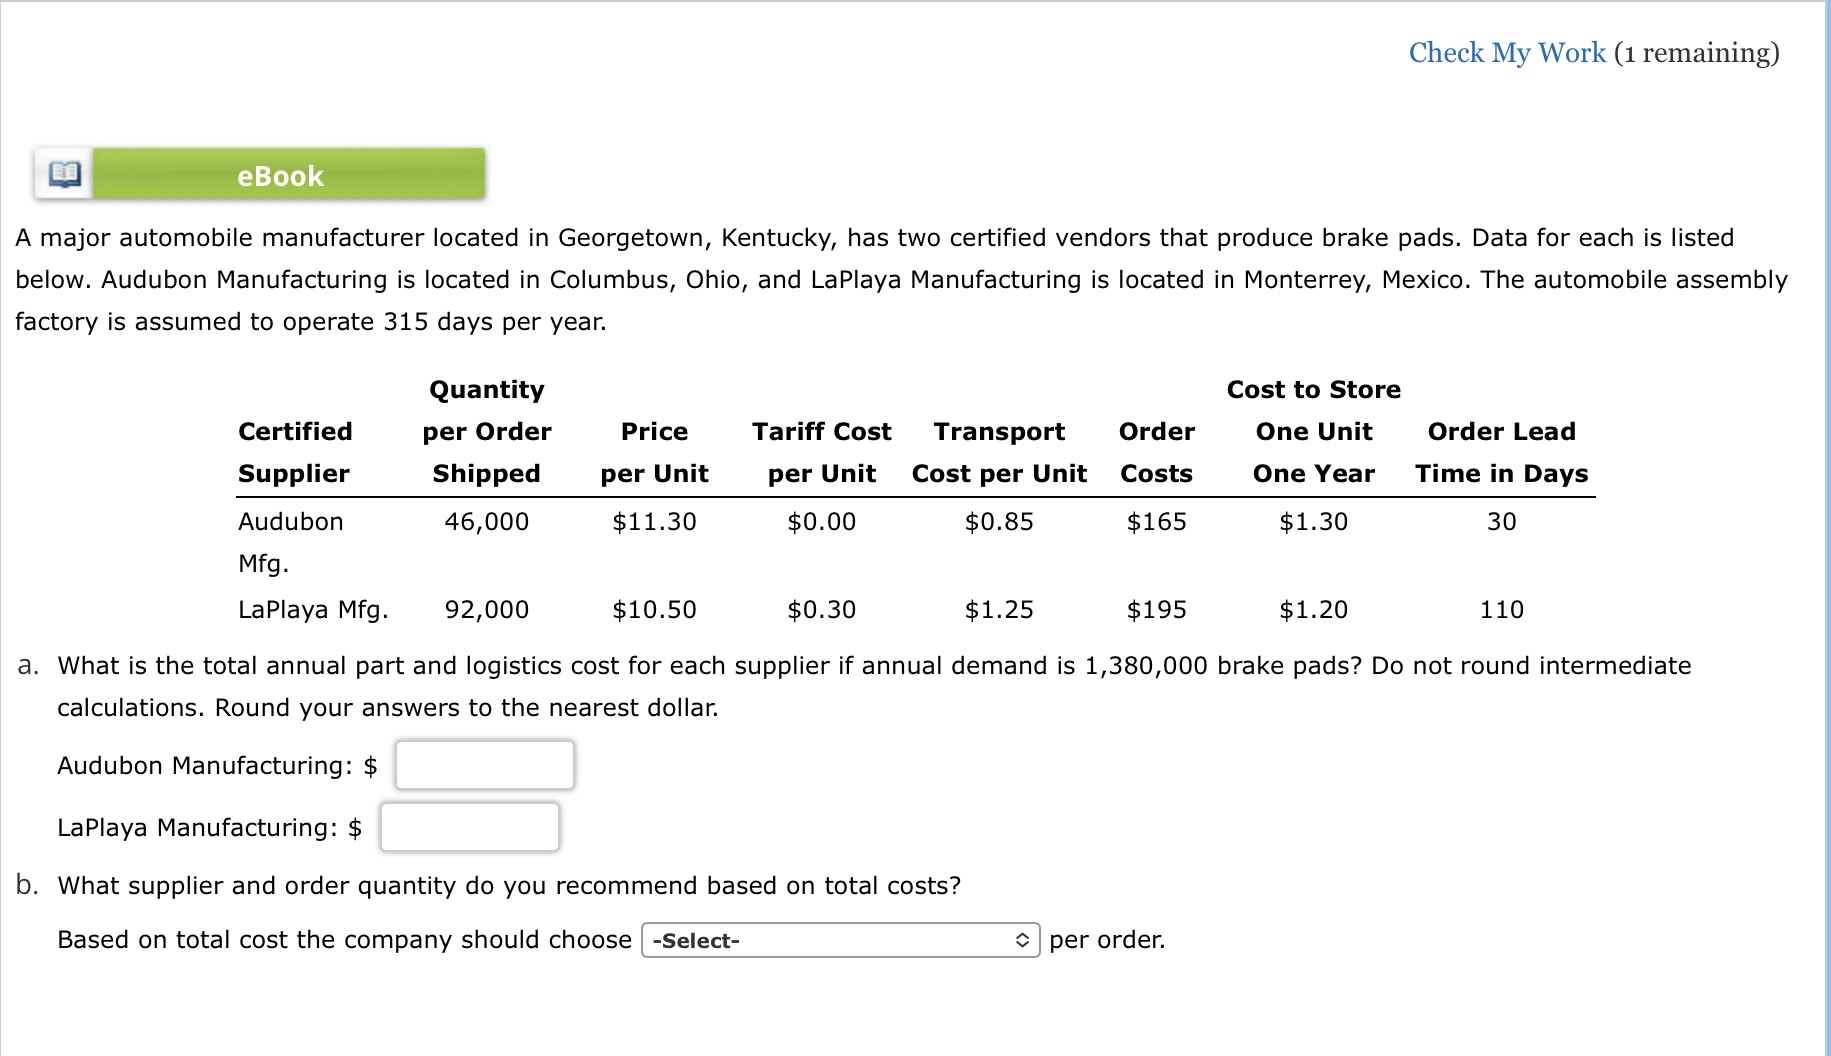Expand the supplier recommendation Select dropdown

pos(840,940)
